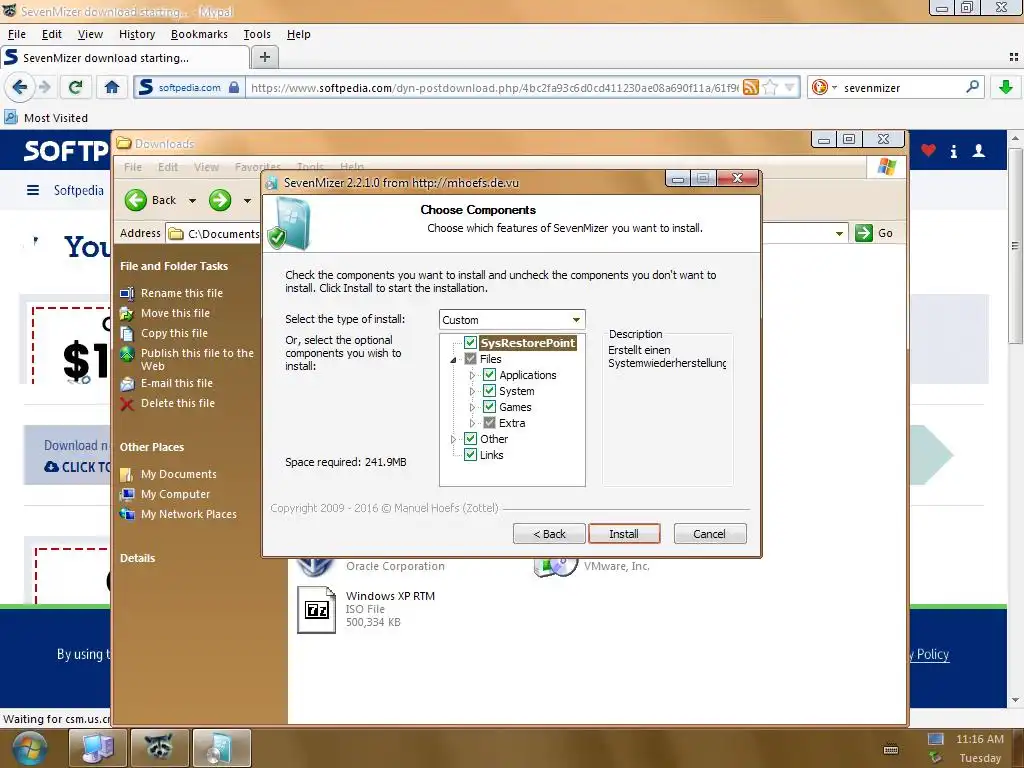
Task: Switch to Explorer taskbar button with computer icon
Action: (x=97, y=748)
